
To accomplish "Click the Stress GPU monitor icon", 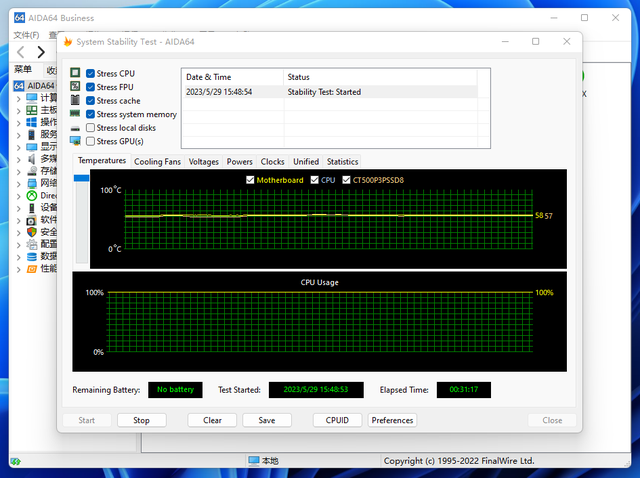I will click(75, 141).
